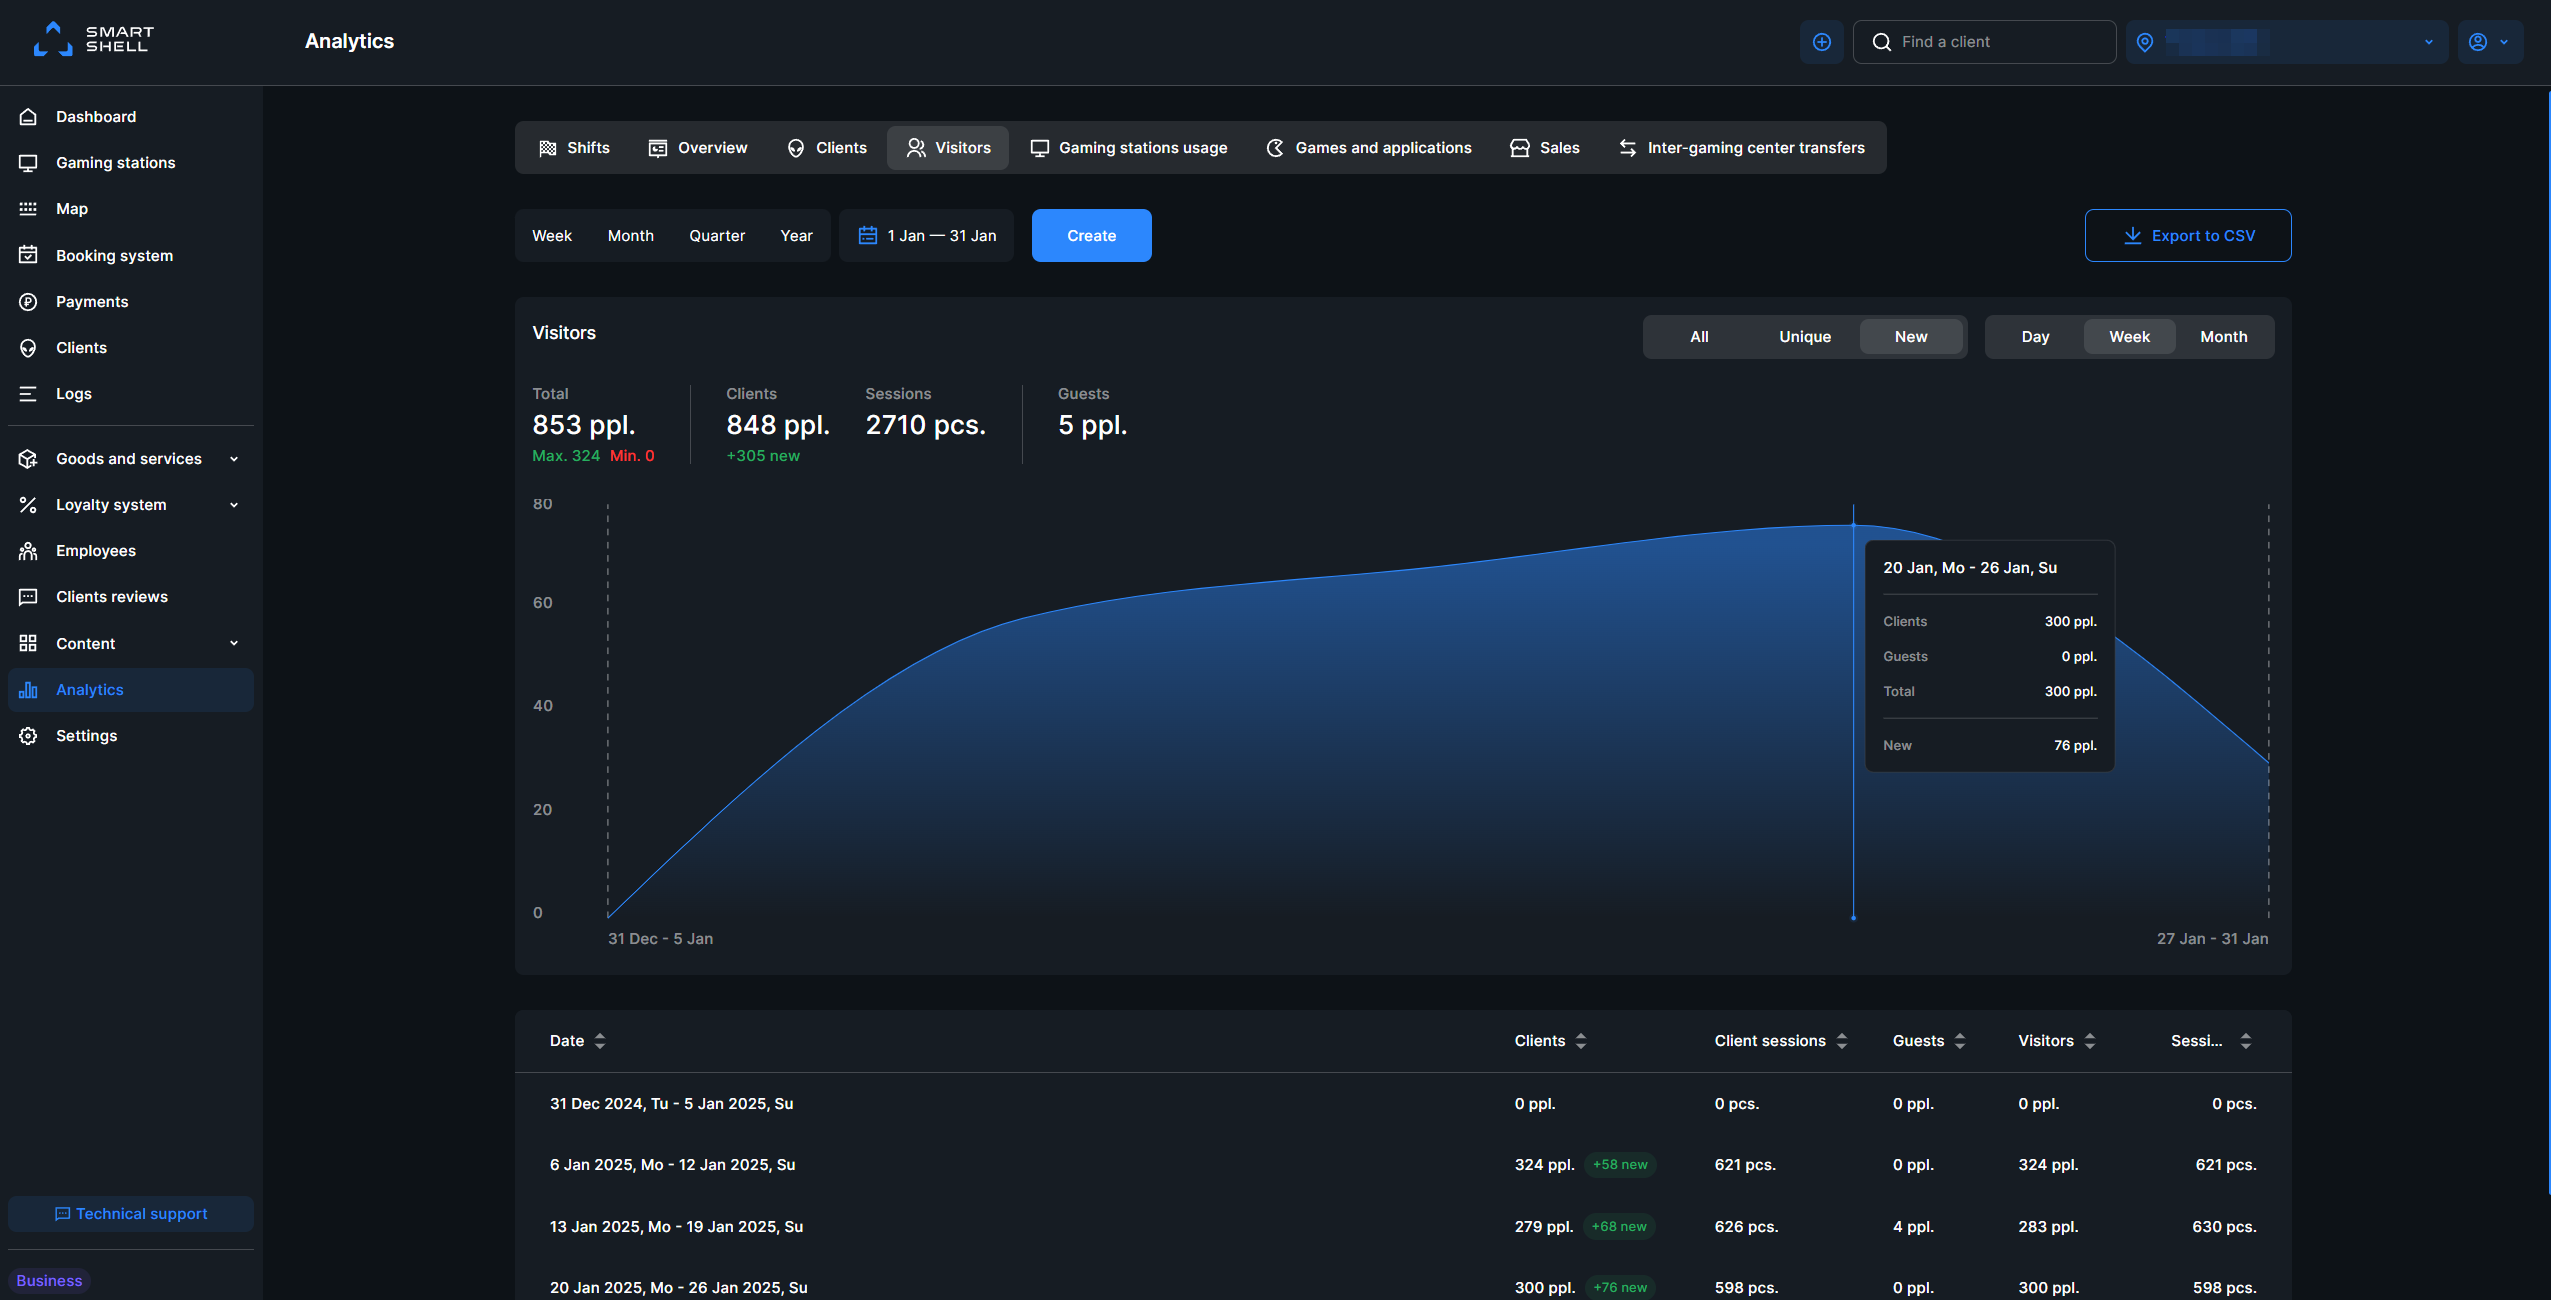
Task: Click the Sales storefront icon
Action: (x=1520, y=148)
